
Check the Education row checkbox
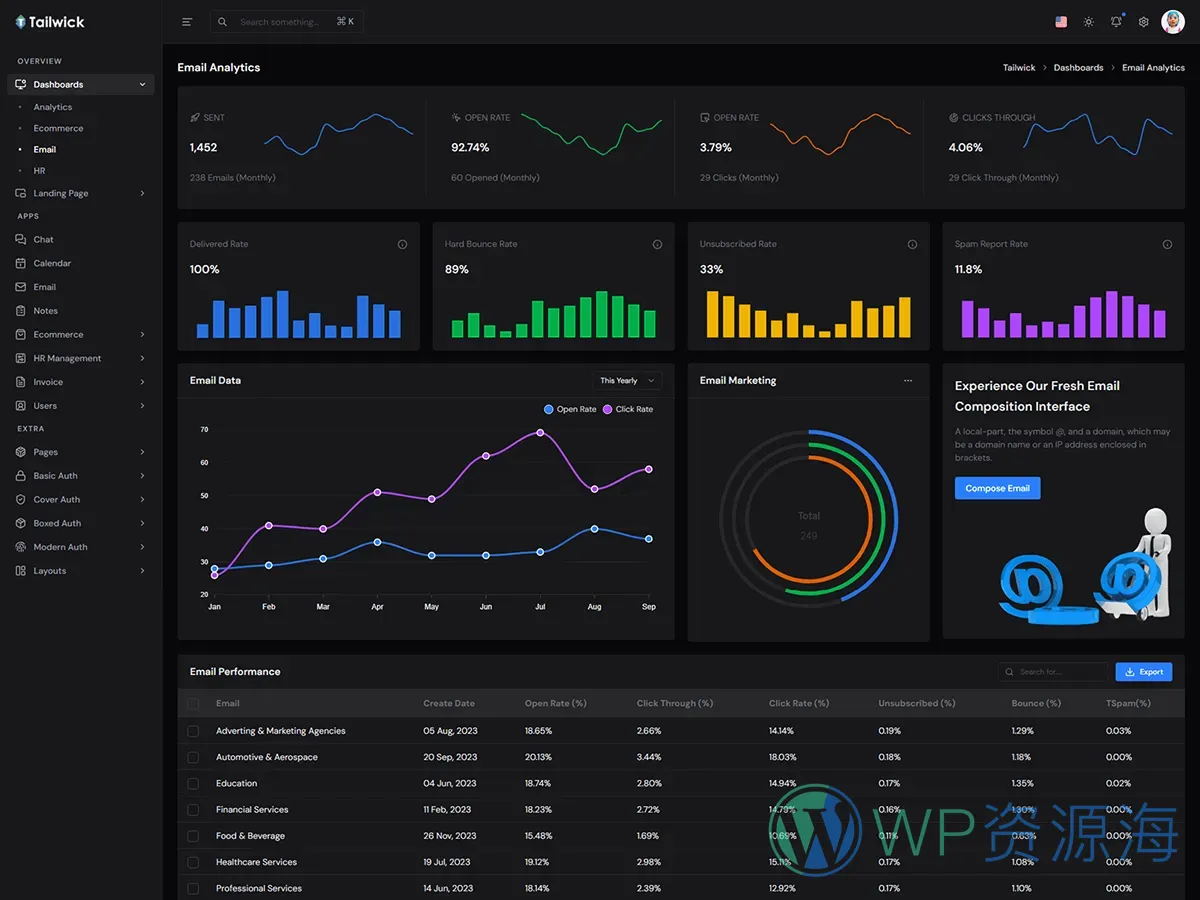coord(193,784)
